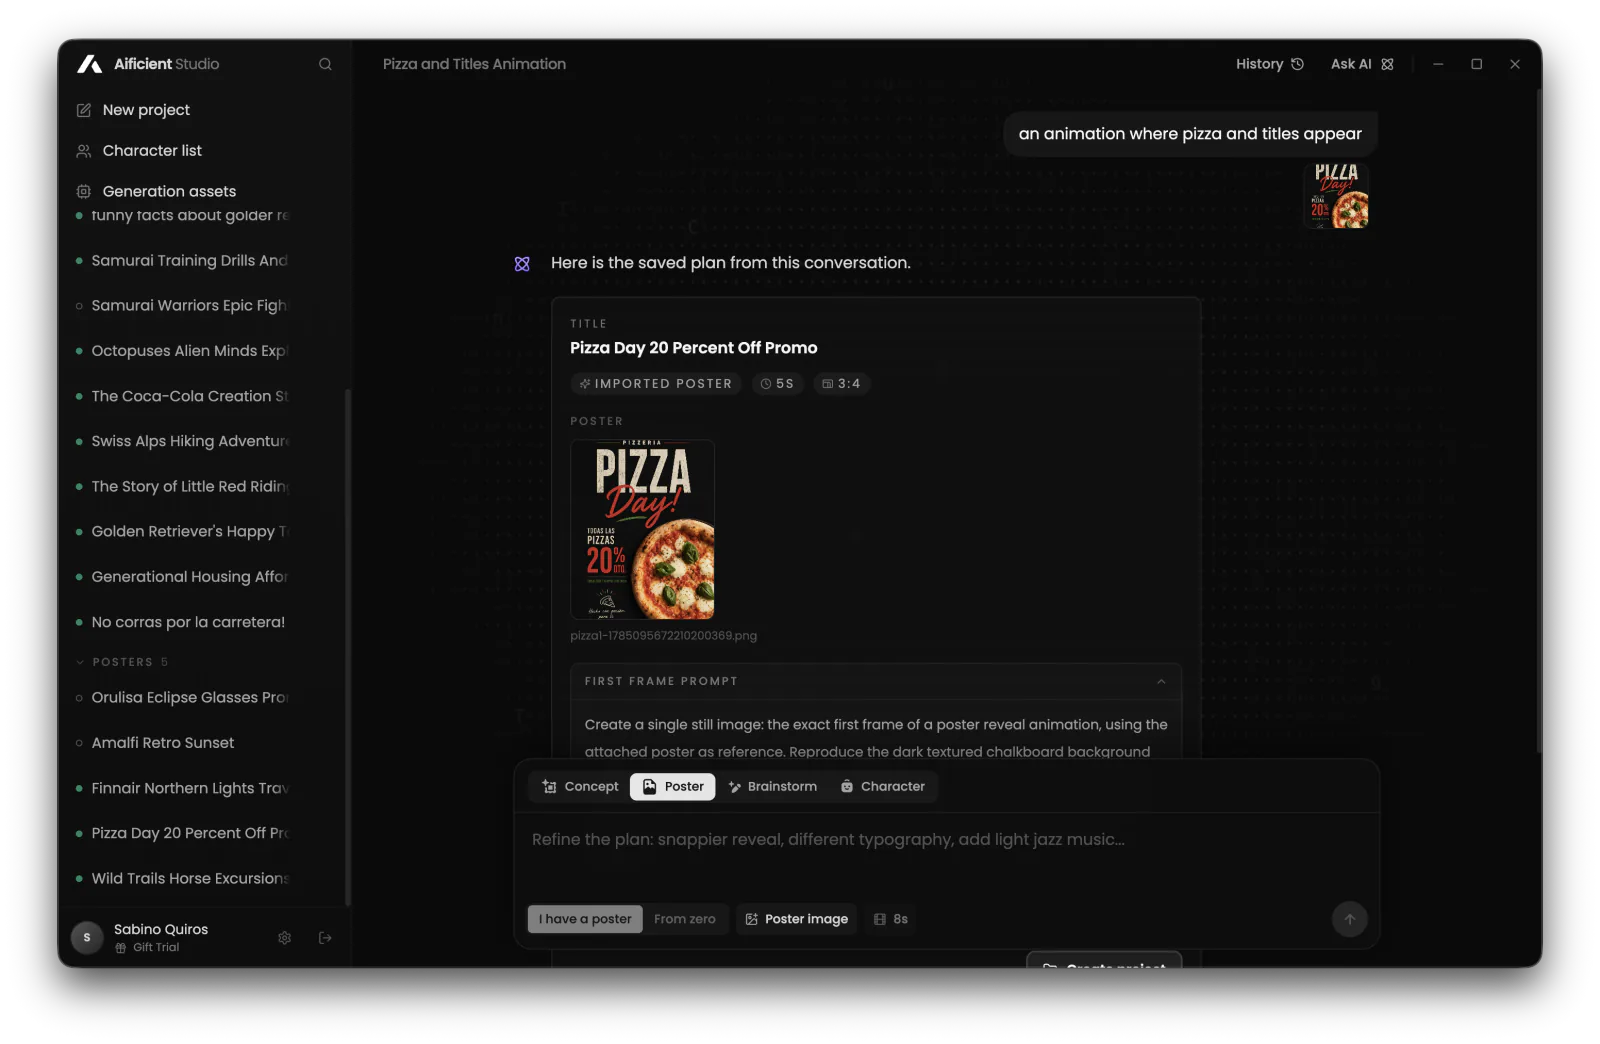Click the search icon in the sidebar header
This screenshot has width=1600, height=1044.
click(325, 64)
